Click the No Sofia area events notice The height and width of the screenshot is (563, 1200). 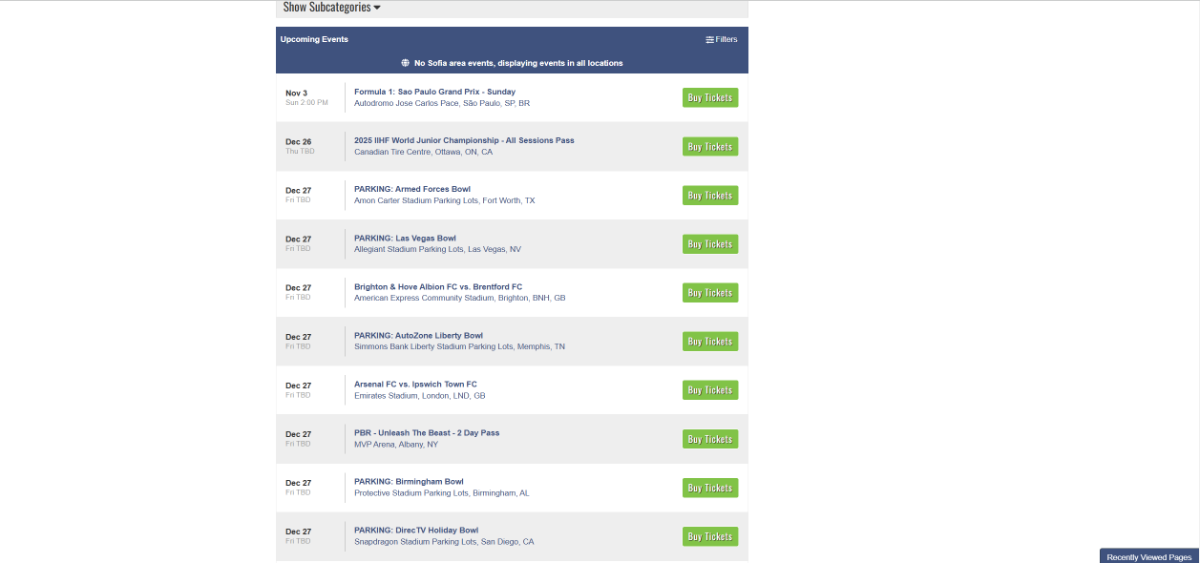pyautogui.click(x=518, y=63)
